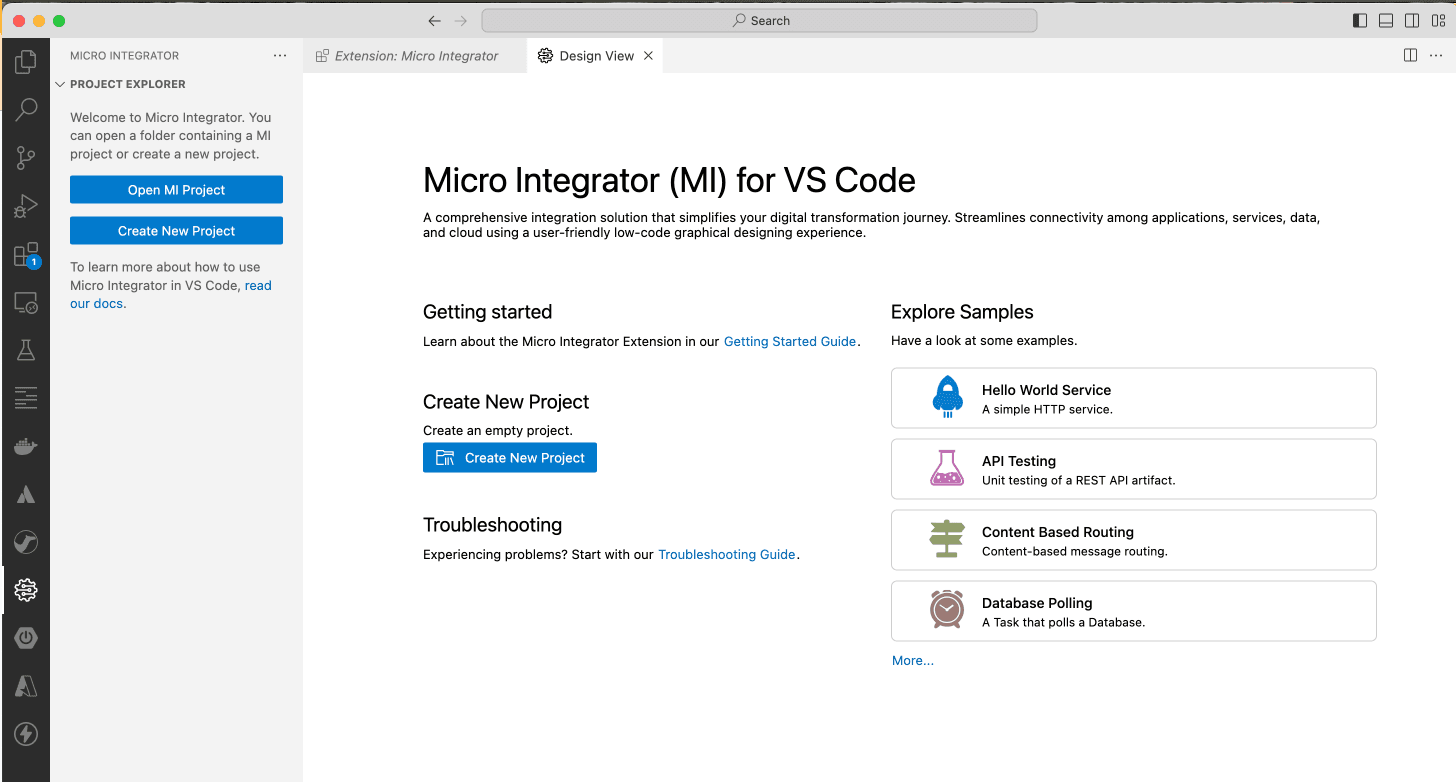Click the top Search command bar

coord(759,20)
